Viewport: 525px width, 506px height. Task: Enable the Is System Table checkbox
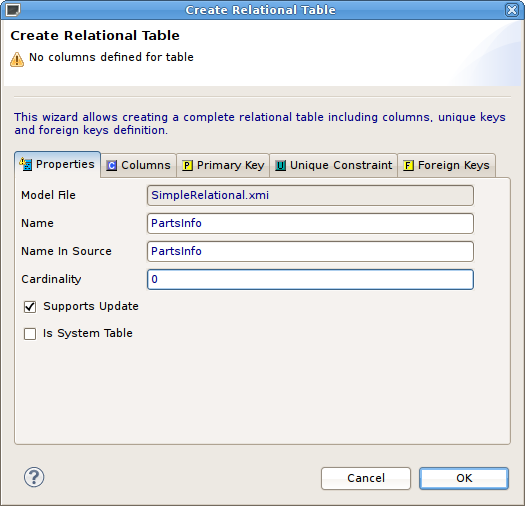(x=30, y=334)
